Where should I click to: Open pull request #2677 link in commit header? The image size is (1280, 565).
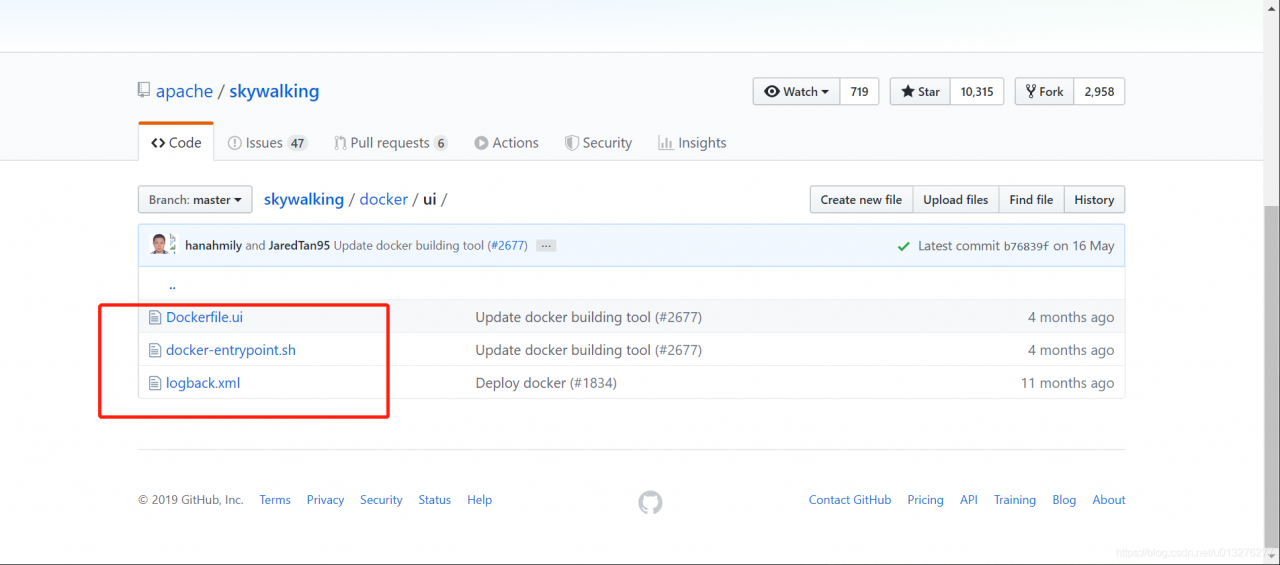[x=507, y=246]
